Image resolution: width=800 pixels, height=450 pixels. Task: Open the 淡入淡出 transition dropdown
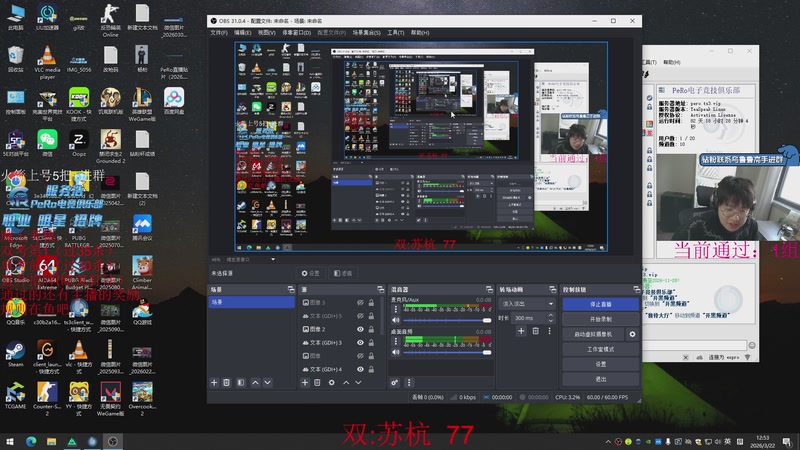527,304
